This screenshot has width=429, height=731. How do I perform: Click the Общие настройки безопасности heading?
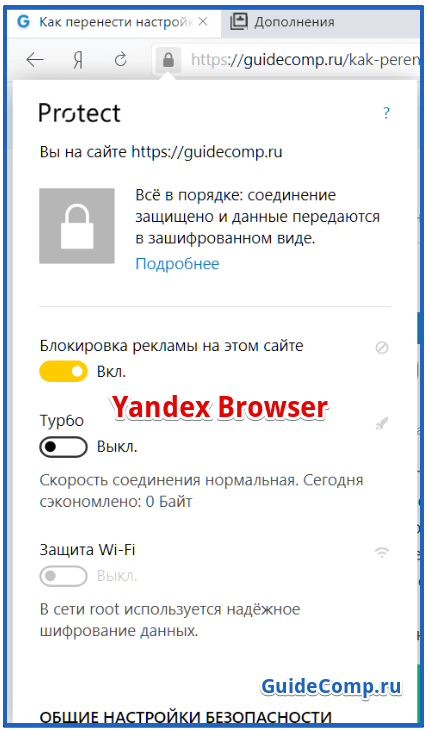pyautogui.click(x=186, y=717)
